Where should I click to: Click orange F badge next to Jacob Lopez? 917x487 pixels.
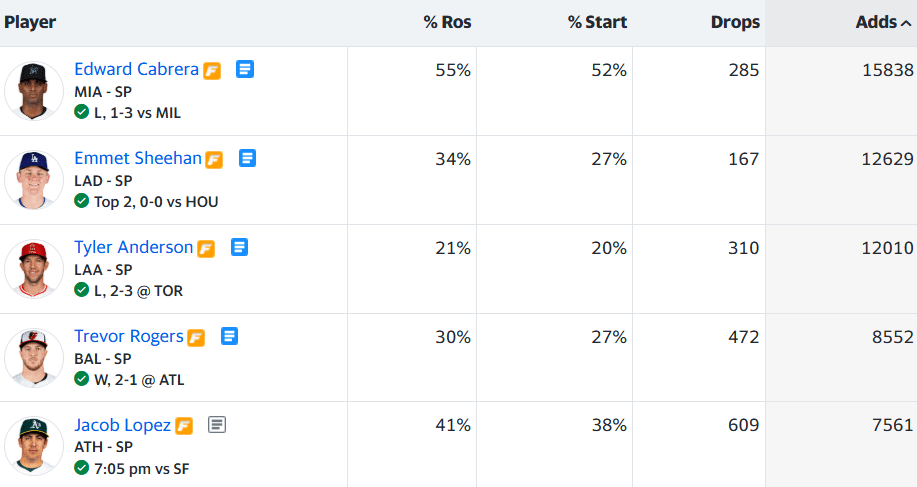pyautogui.click(x=184, y=426)
